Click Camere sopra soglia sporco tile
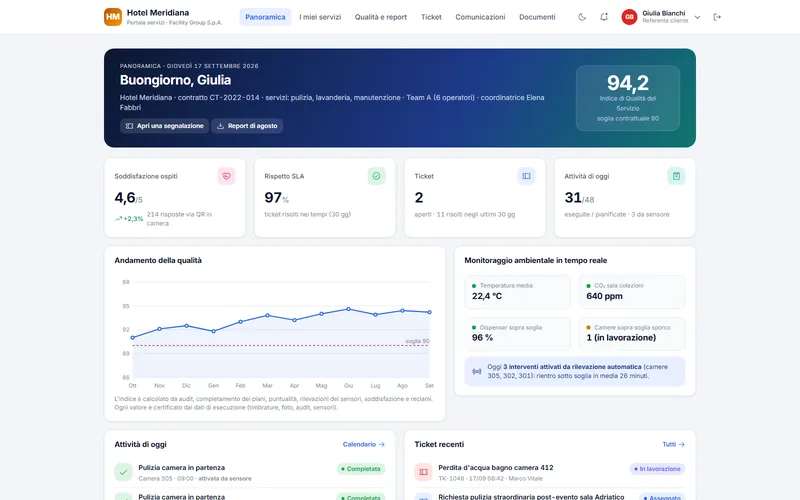Image resolution: width=800 pixels, height=500 pixels. click(632, 334)
